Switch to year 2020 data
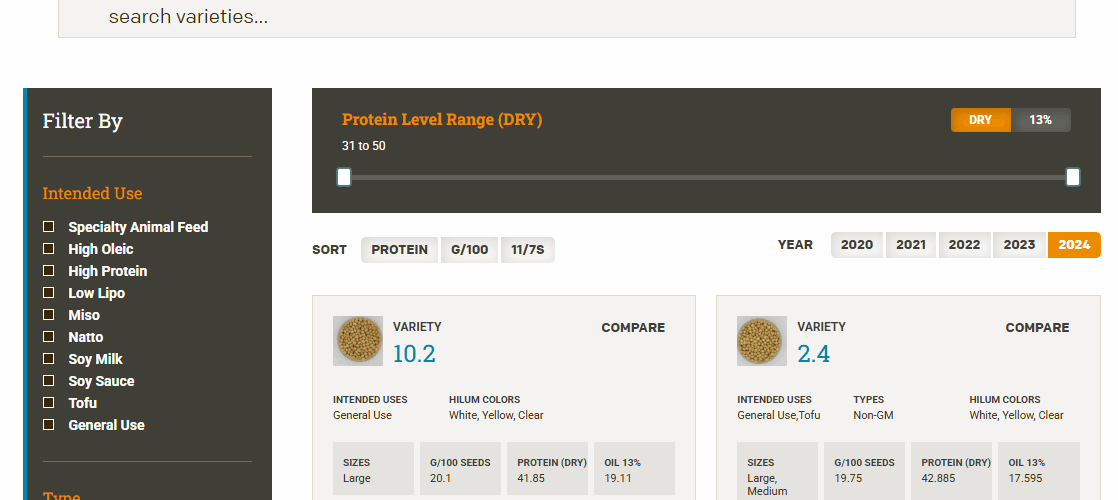Image resolution: width=1118 pixels, height=500 pixels. tap(856, 245)
